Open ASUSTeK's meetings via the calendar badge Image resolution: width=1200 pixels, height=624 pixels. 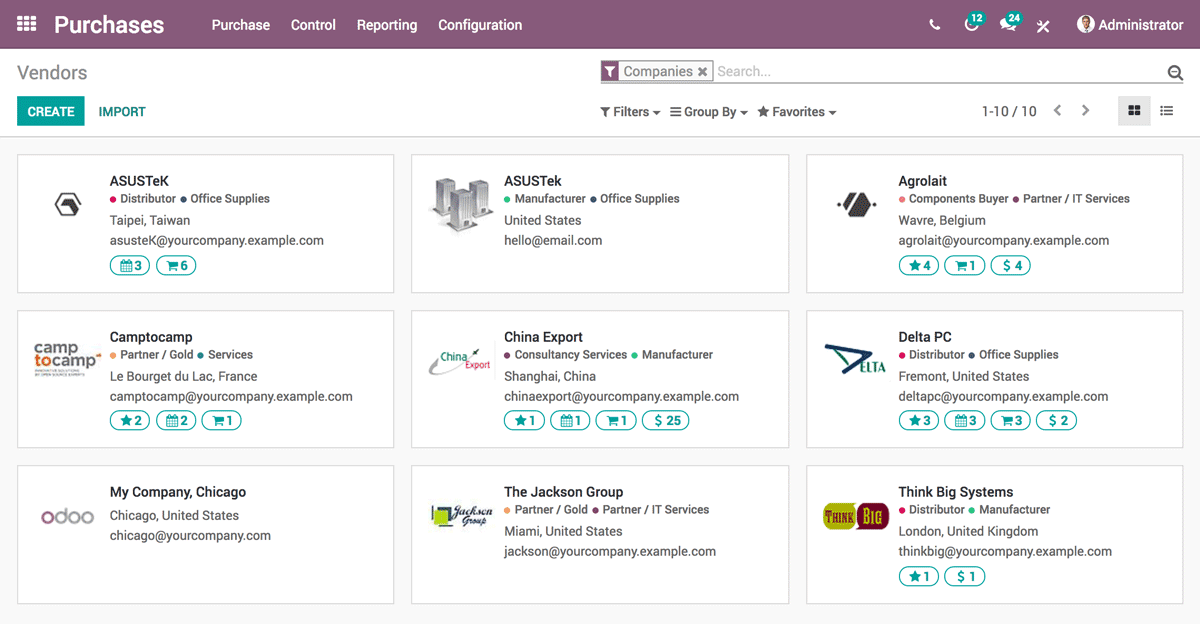click(129, 265)
